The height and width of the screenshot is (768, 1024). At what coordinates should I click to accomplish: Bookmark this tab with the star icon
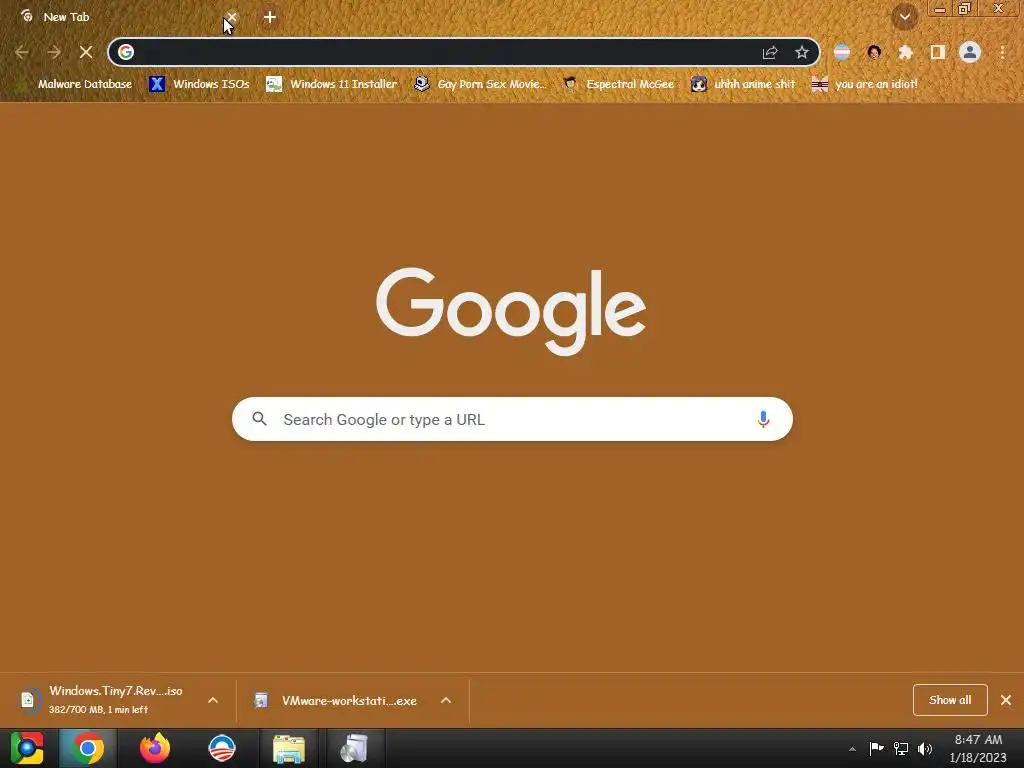801,52
